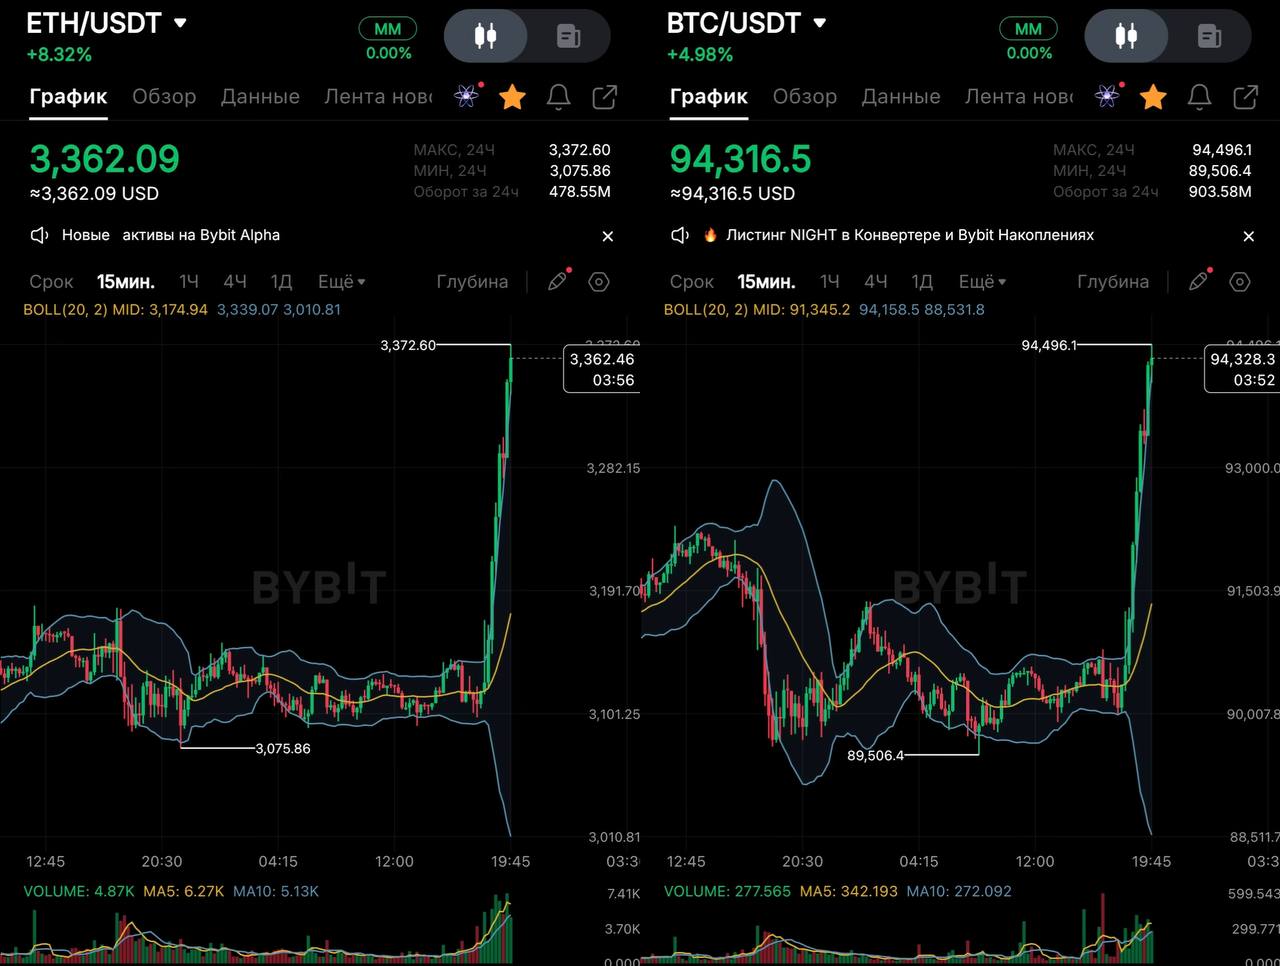Open chart settings hexagon icon on ETH chart
1280x966 pixels.
[x=599, y=282]
